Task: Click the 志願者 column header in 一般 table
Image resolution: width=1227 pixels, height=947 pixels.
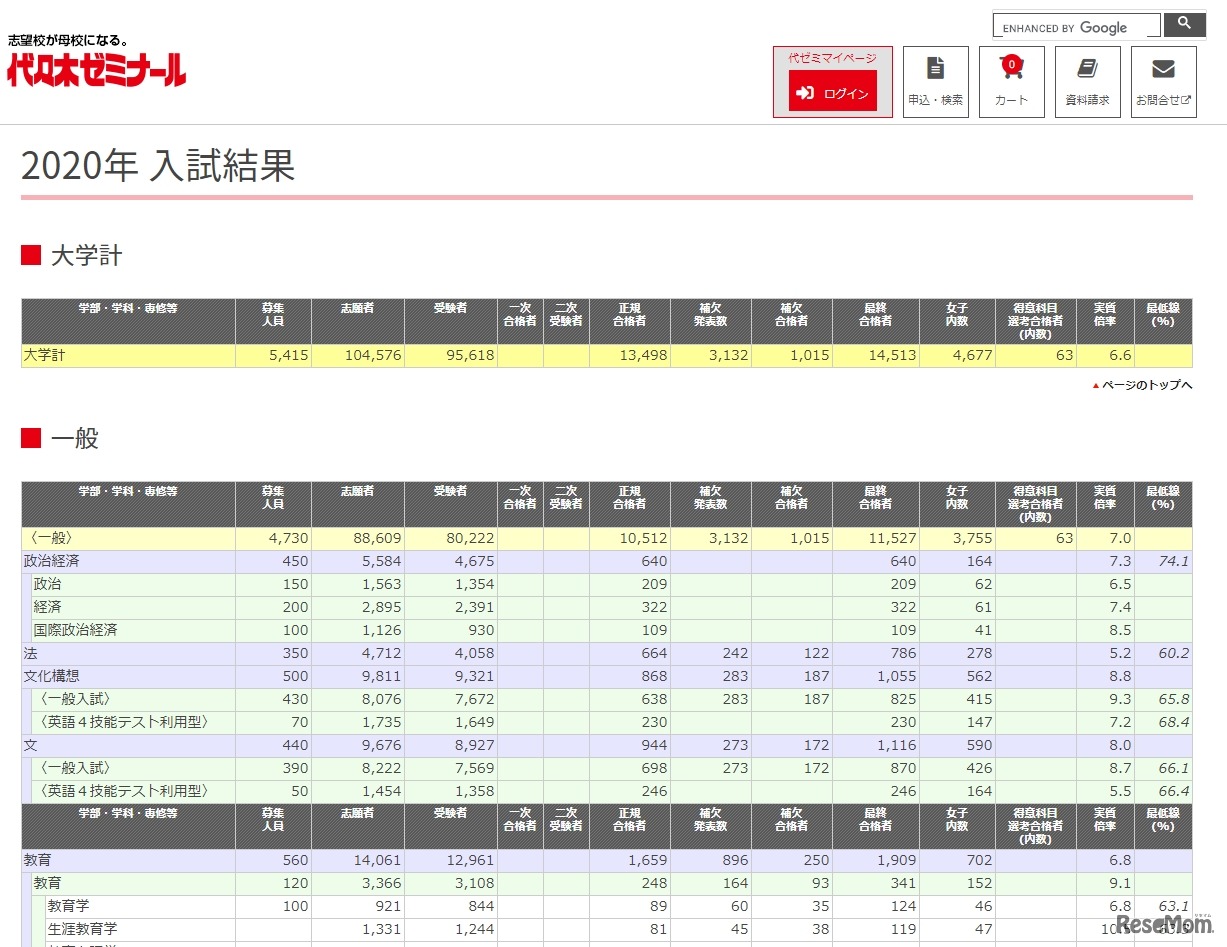Action: pos(358,491)
